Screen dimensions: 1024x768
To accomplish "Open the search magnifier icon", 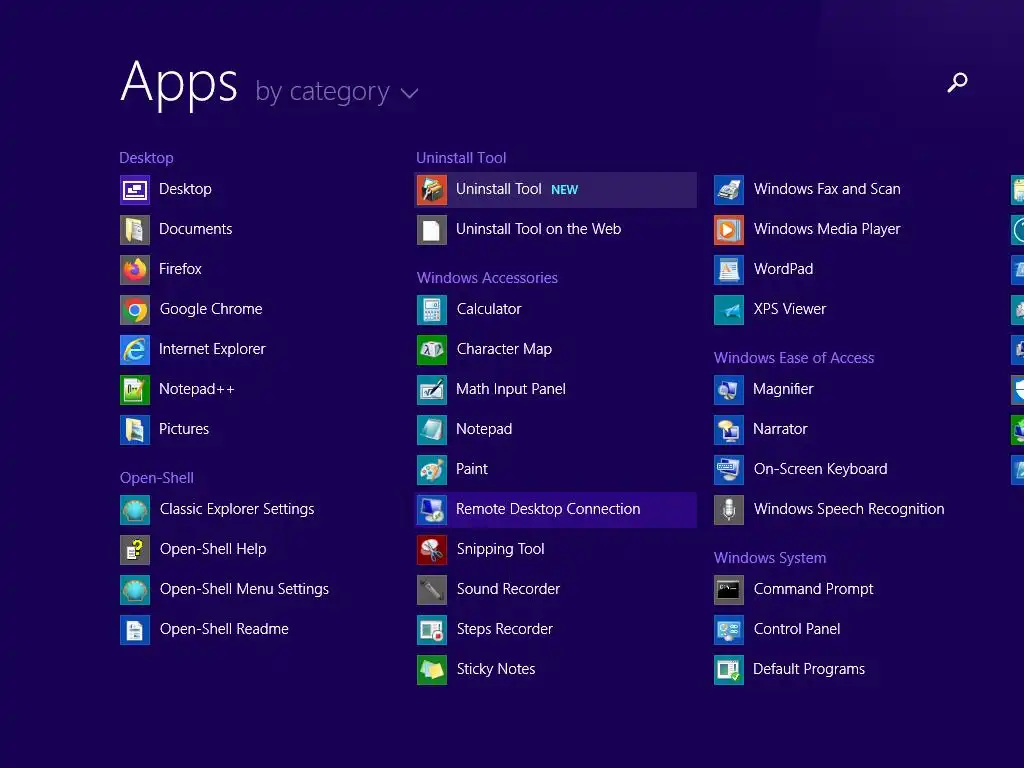I will pyautogui.click(x=957, y=82).
